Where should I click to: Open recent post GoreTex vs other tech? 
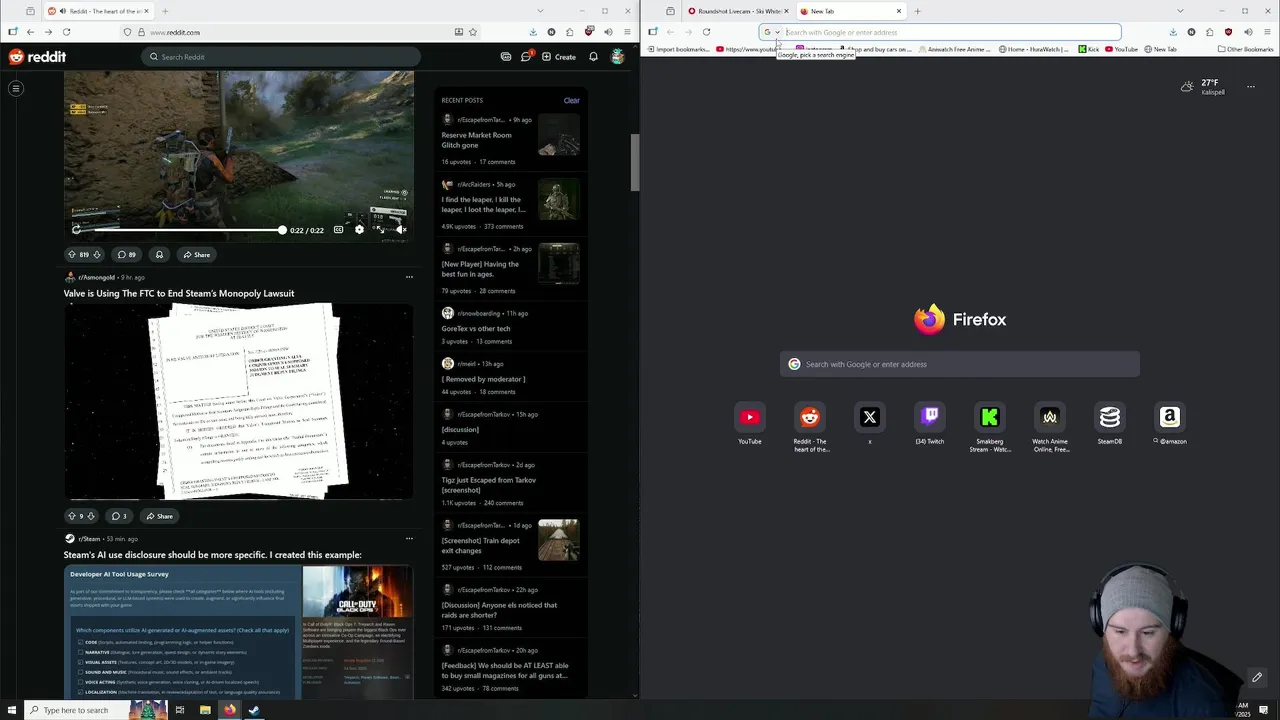pyautogui.click(x=476, y=328)
